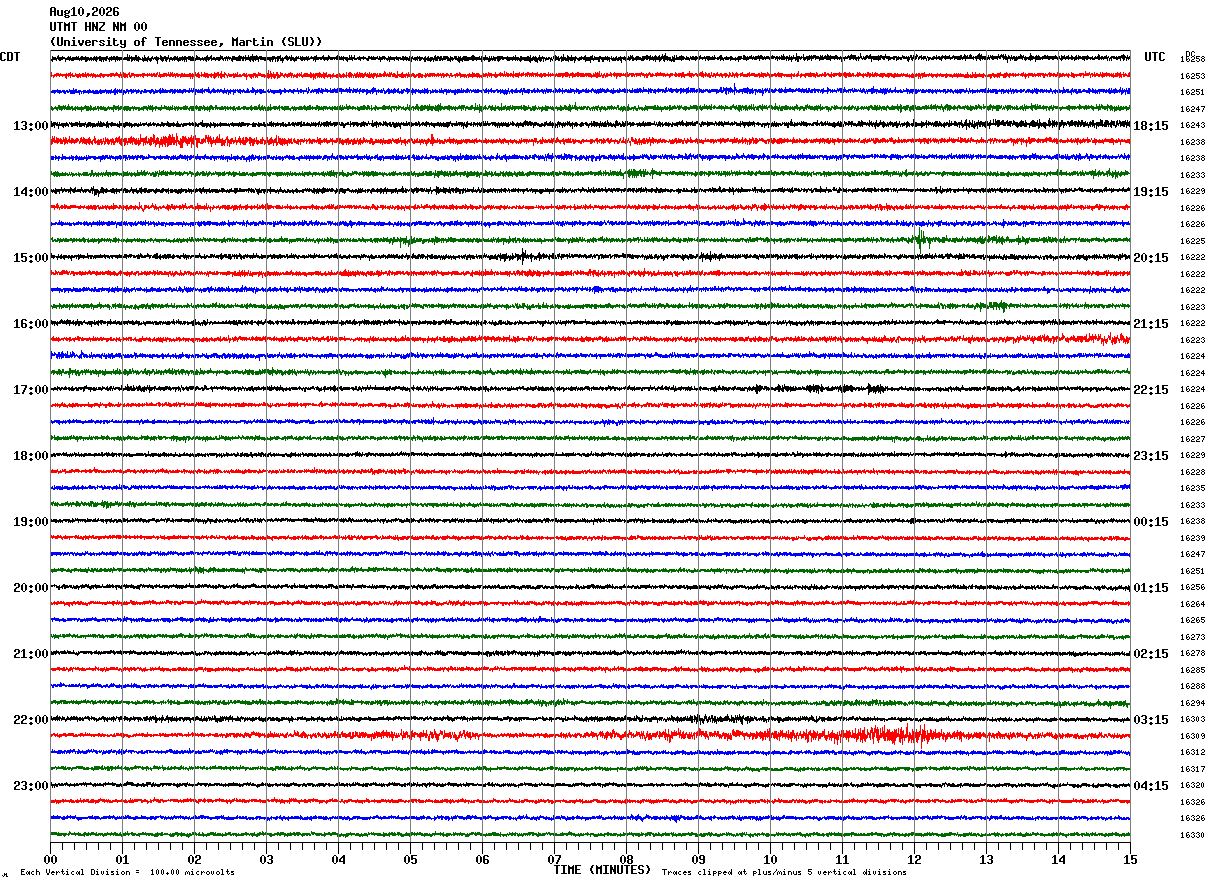Click the DC offset value '16330'
Screen dimensions: 1210x886
(x=1192, y=835)
